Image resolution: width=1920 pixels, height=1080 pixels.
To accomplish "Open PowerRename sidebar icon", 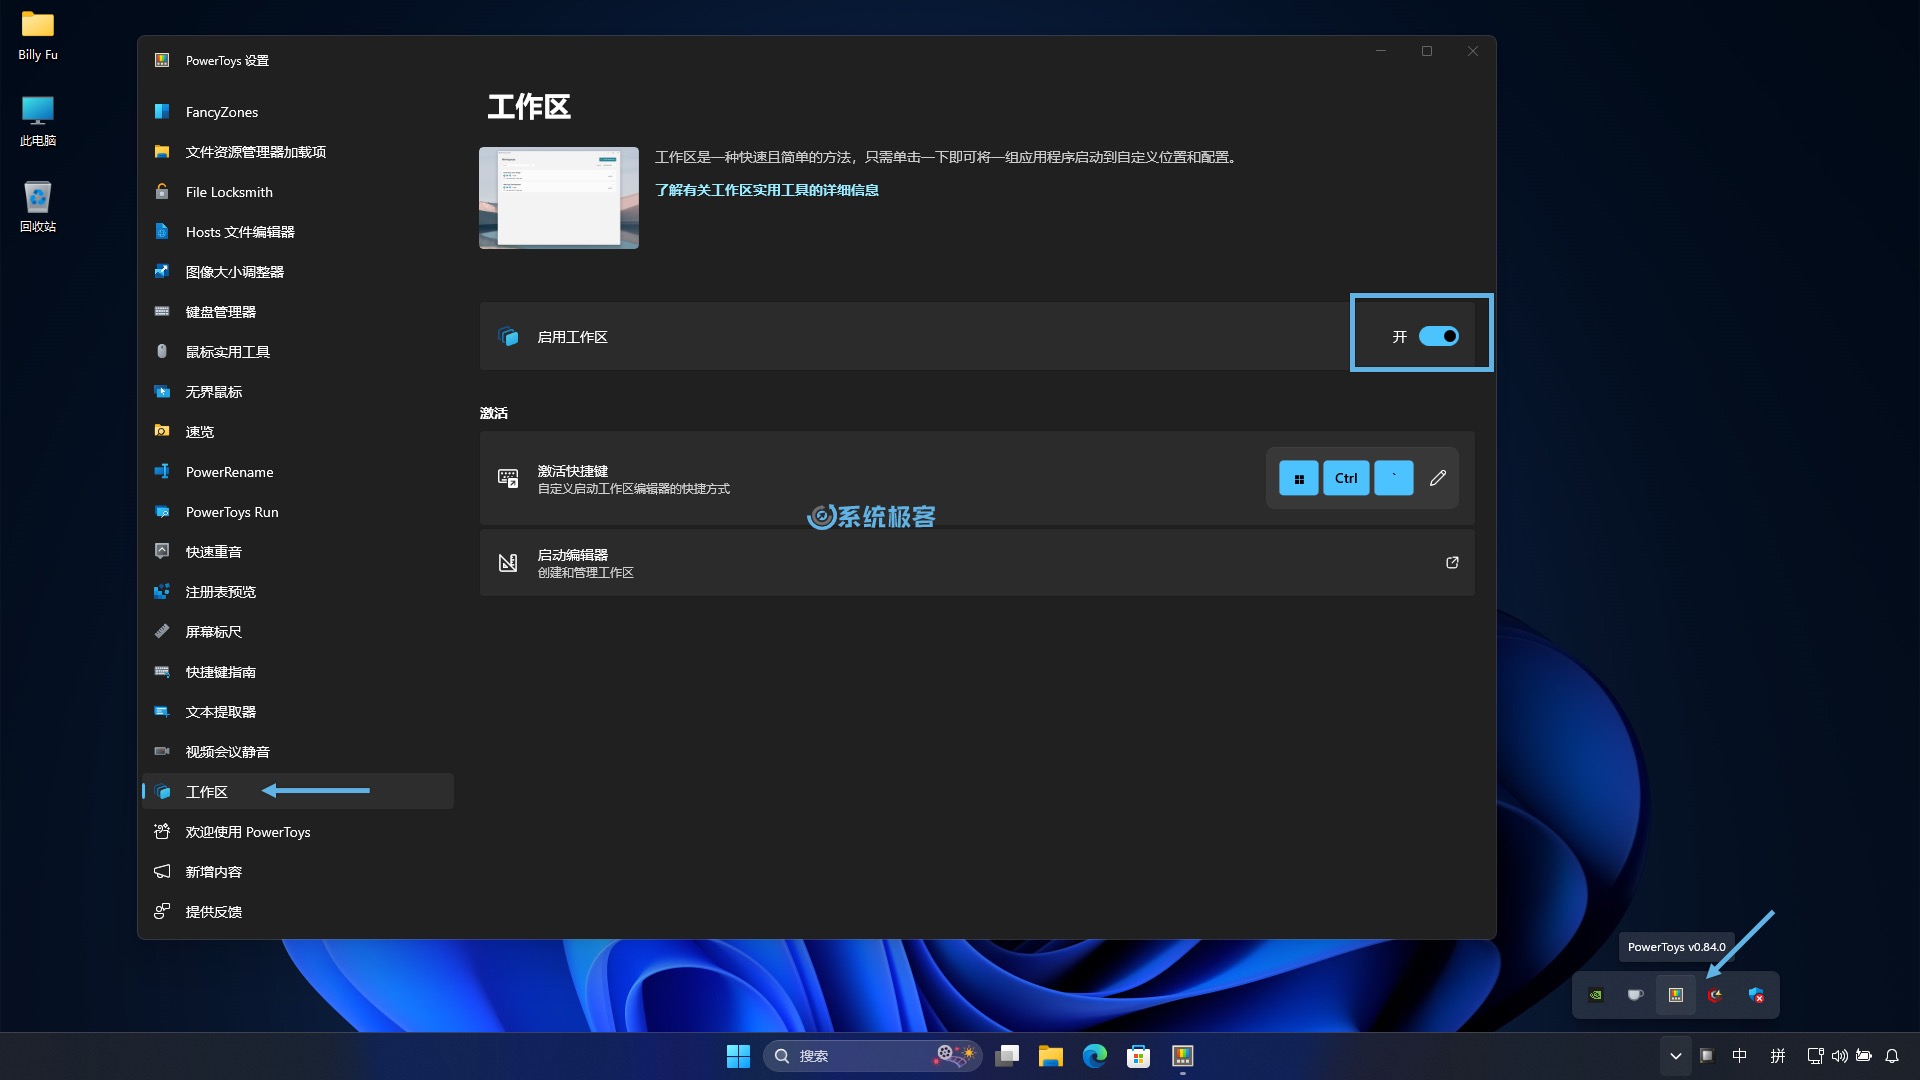I will pos(161,471).
